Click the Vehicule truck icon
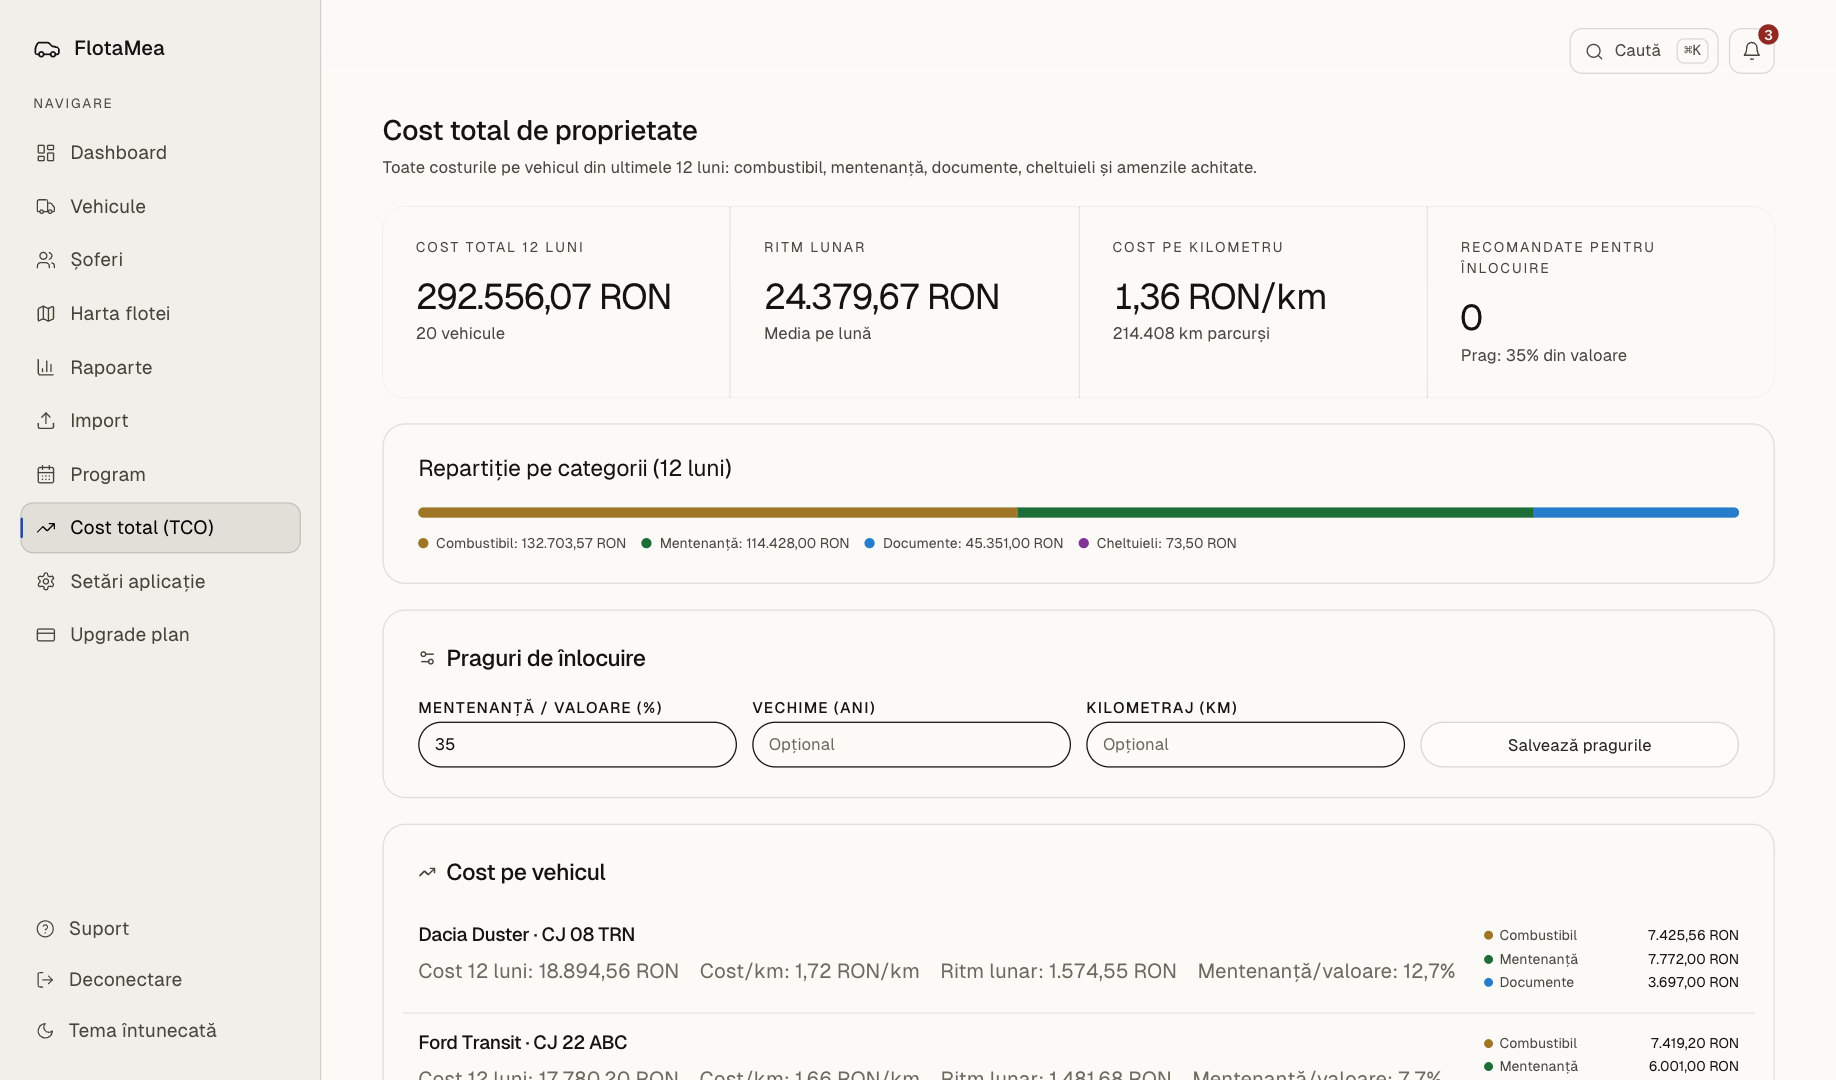This screenshot has height=1080, width=1836. (46, 207)
